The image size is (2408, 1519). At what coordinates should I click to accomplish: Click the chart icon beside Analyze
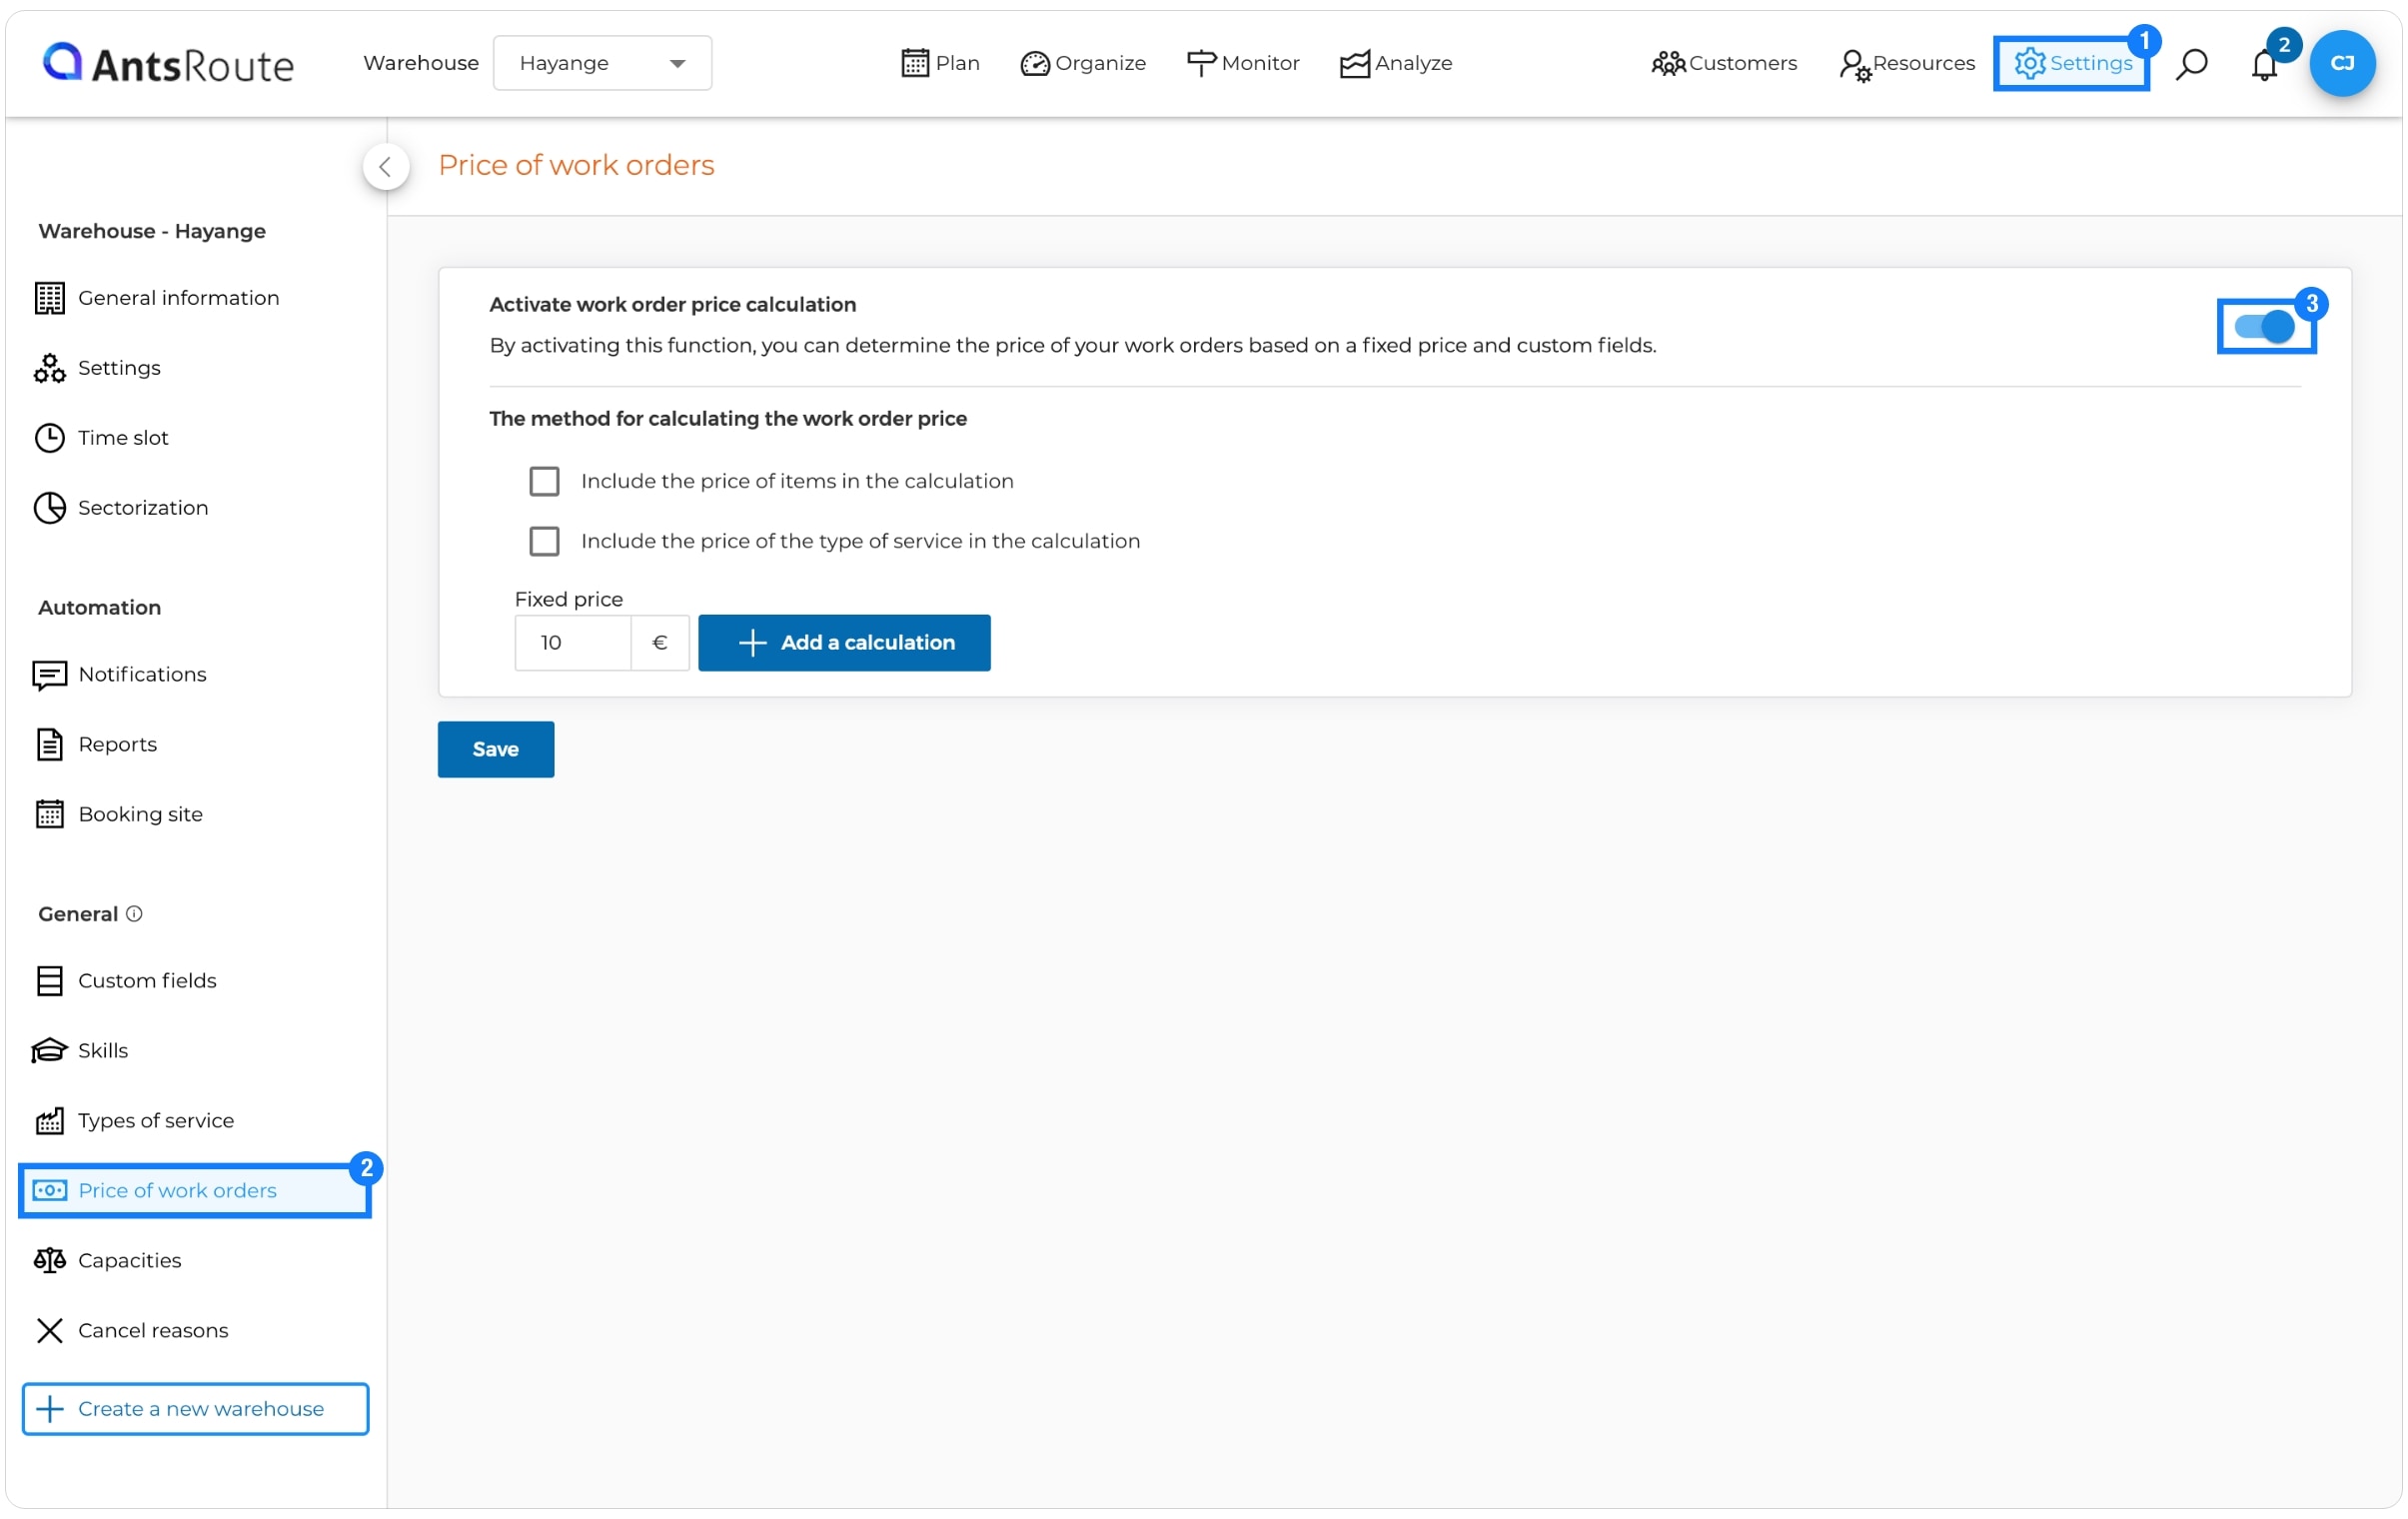click(x=1355, y=64)
